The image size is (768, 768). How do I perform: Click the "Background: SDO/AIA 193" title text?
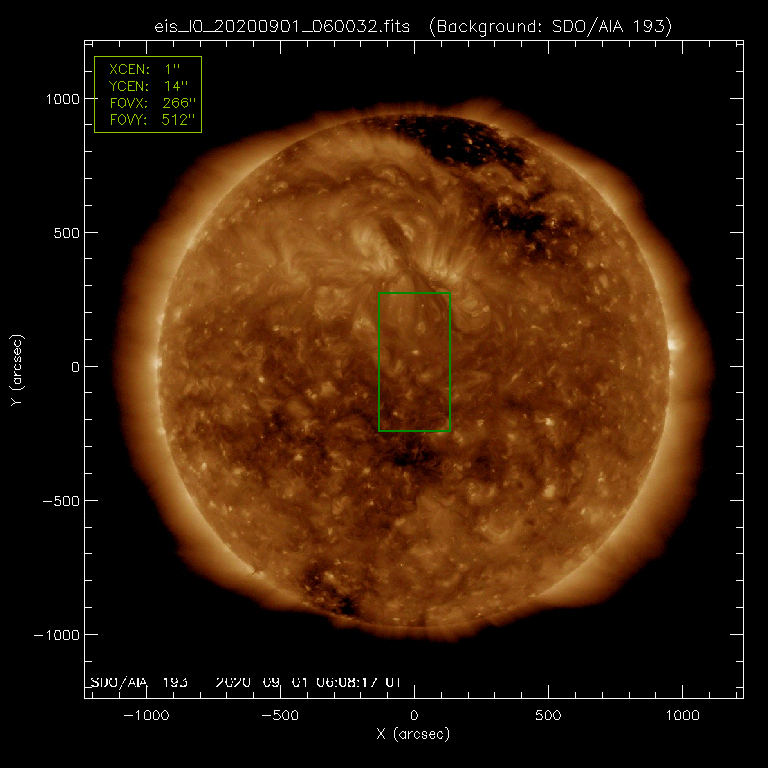[547, 24]
